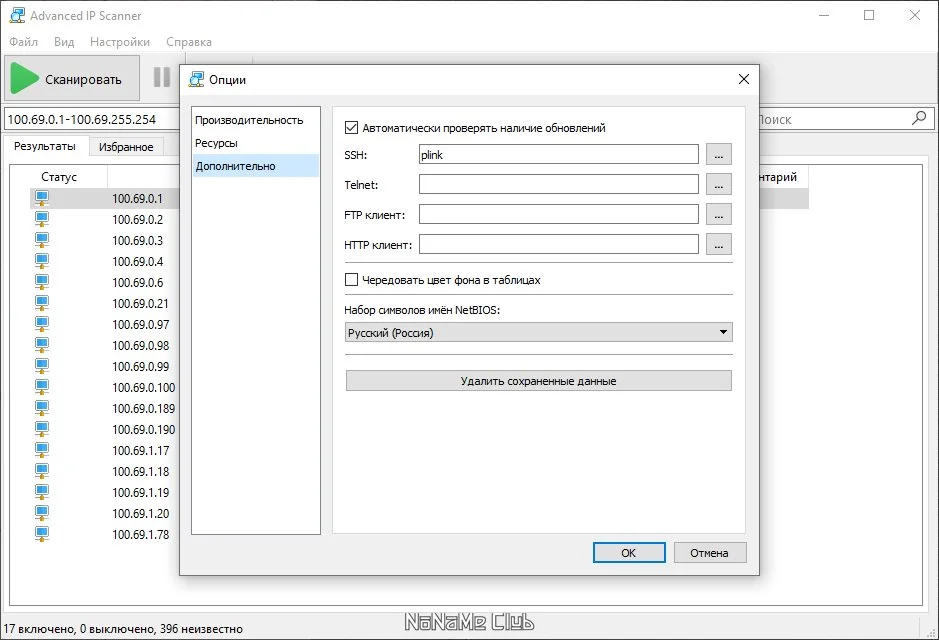Viewport: 939px width, 640px height.
Task: Click the Сканировать button
Action: pos(72,78)
